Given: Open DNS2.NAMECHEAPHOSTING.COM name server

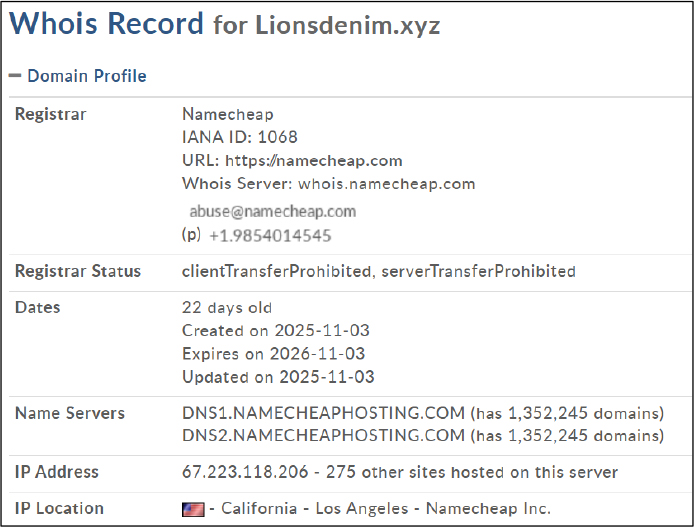Looking at the screenshot, I should click(x=323, y=436).
